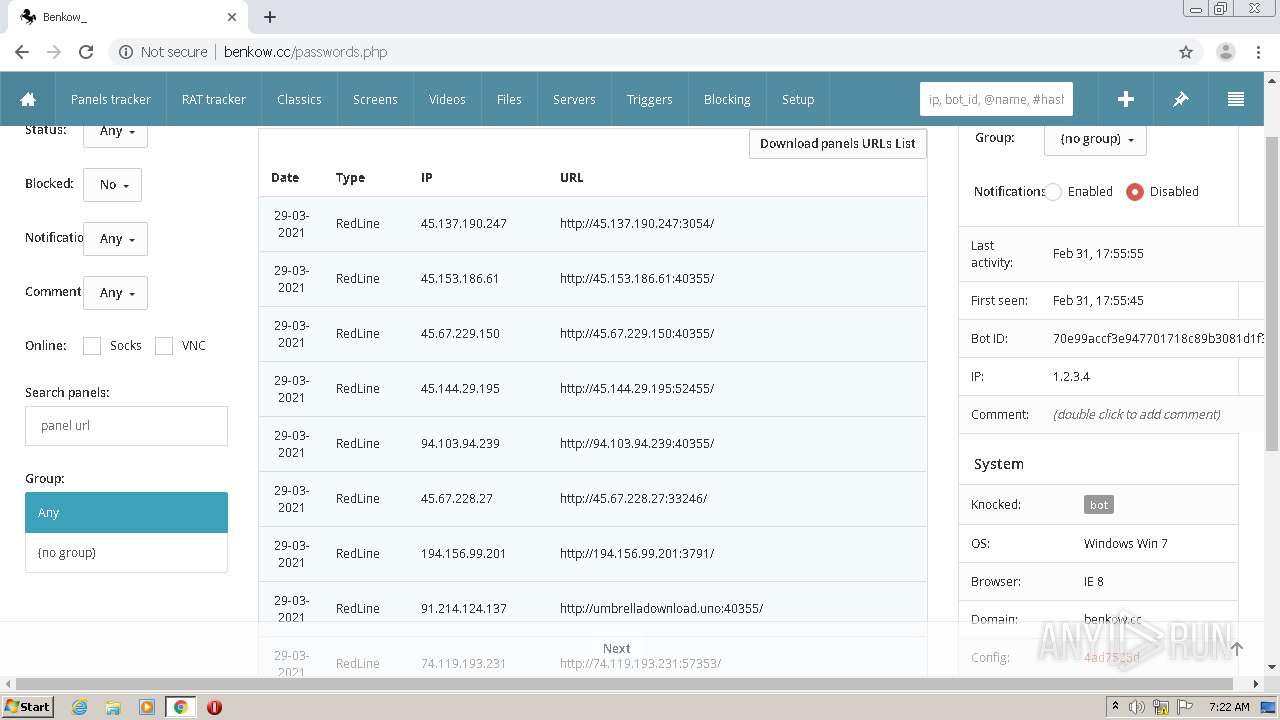Click scroll-to-top arrow icon
1280x720 pixels.
[1237, 649]
